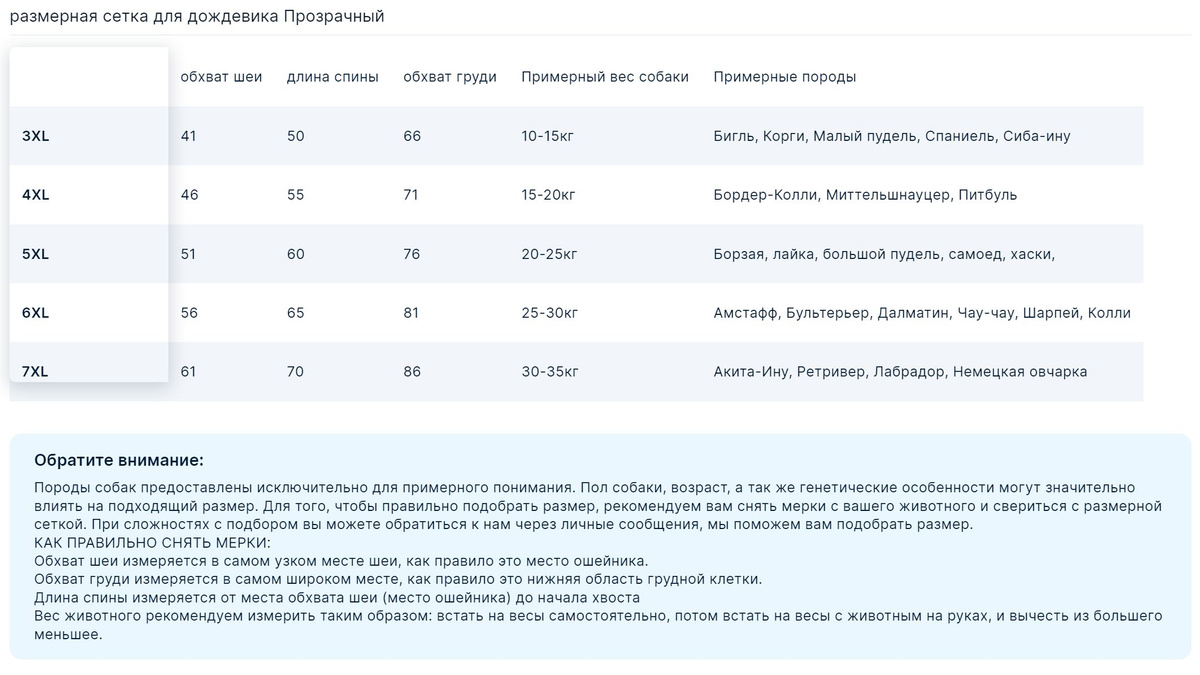Click the 'Примерные породы' column header
The height and width of the screenshot is (675, 1200).
(785, 77)
